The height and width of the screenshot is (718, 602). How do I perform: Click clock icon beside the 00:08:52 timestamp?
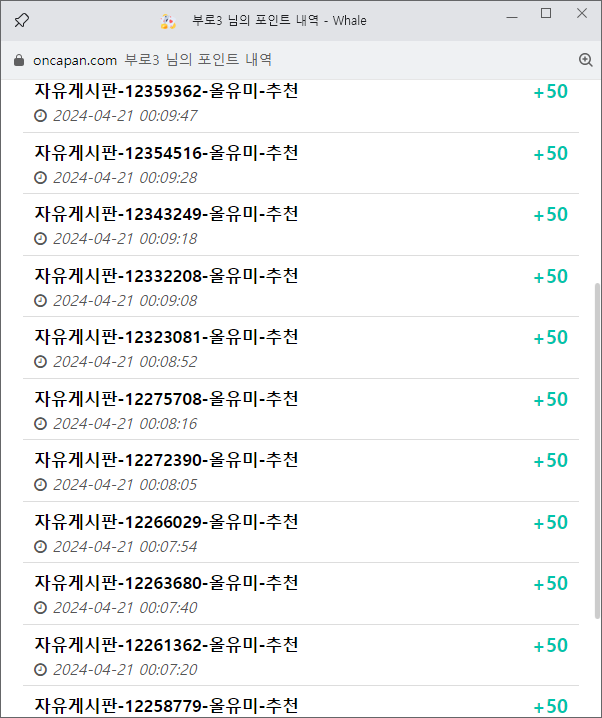[41, 362]
